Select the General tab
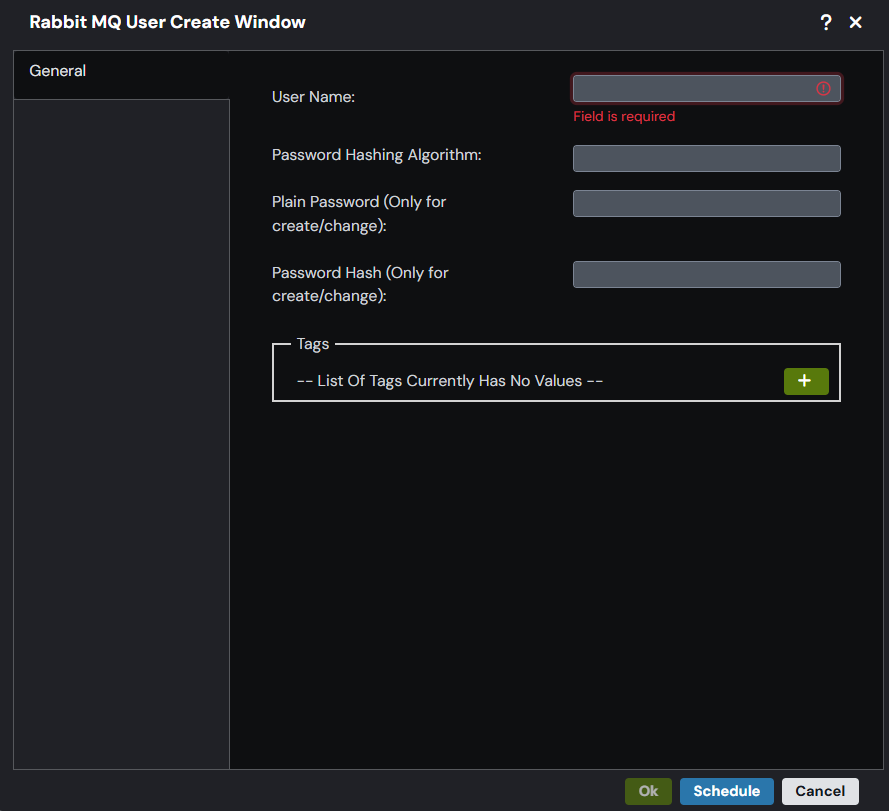This screenshot has height=811, width=889. pos(121,74)
